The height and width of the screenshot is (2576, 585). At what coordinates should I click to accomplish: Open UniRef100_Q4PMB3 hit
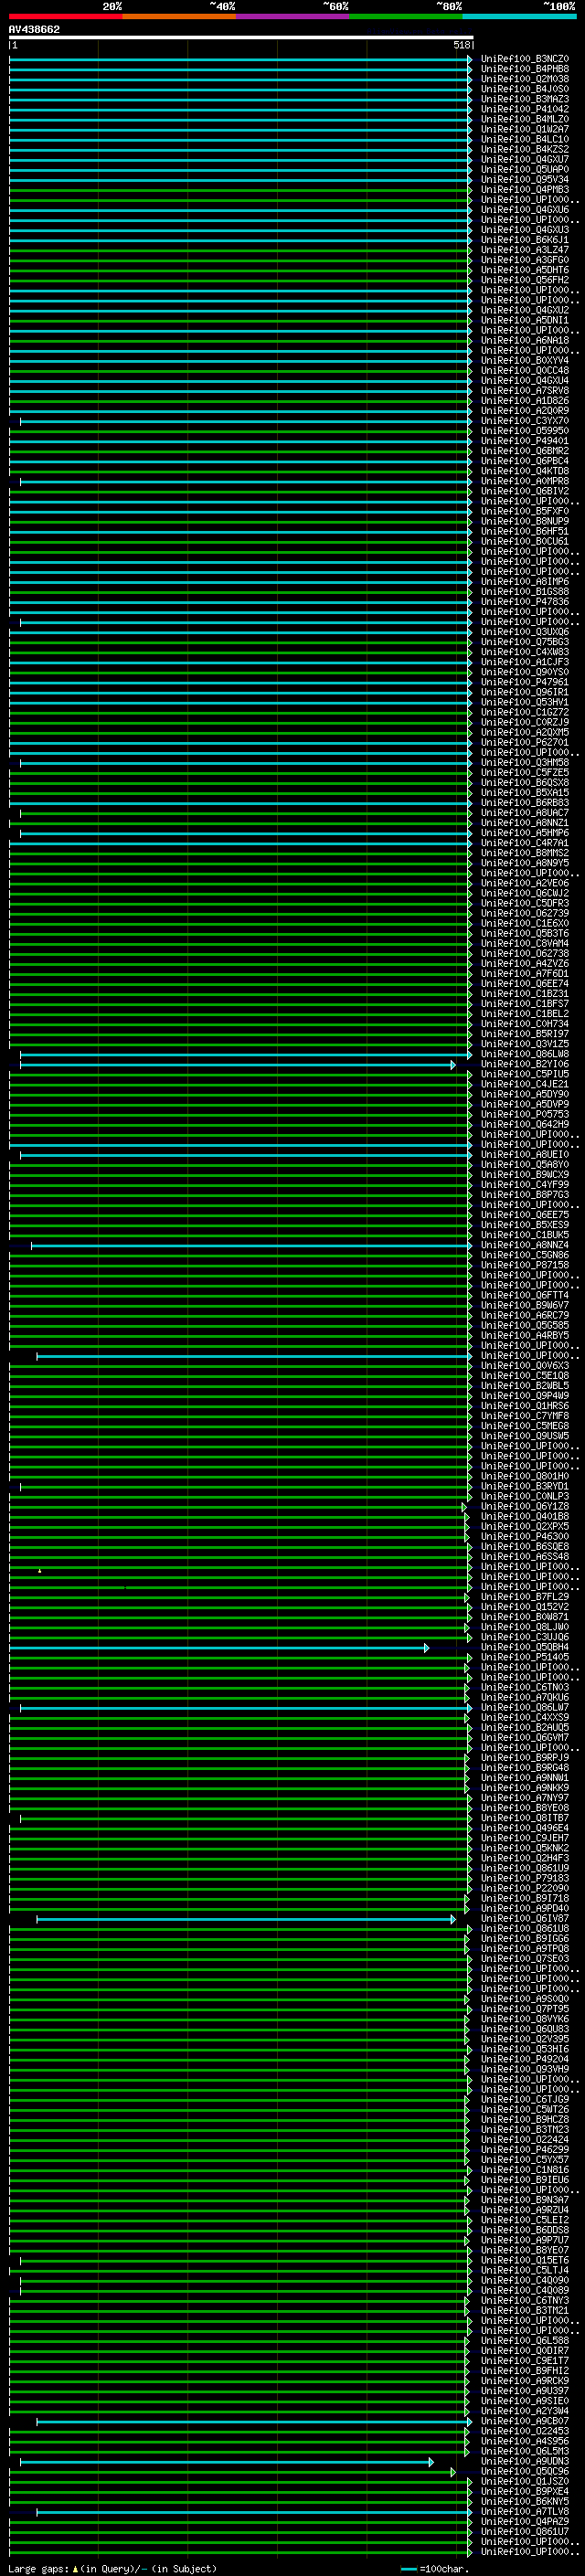[525, 189]
